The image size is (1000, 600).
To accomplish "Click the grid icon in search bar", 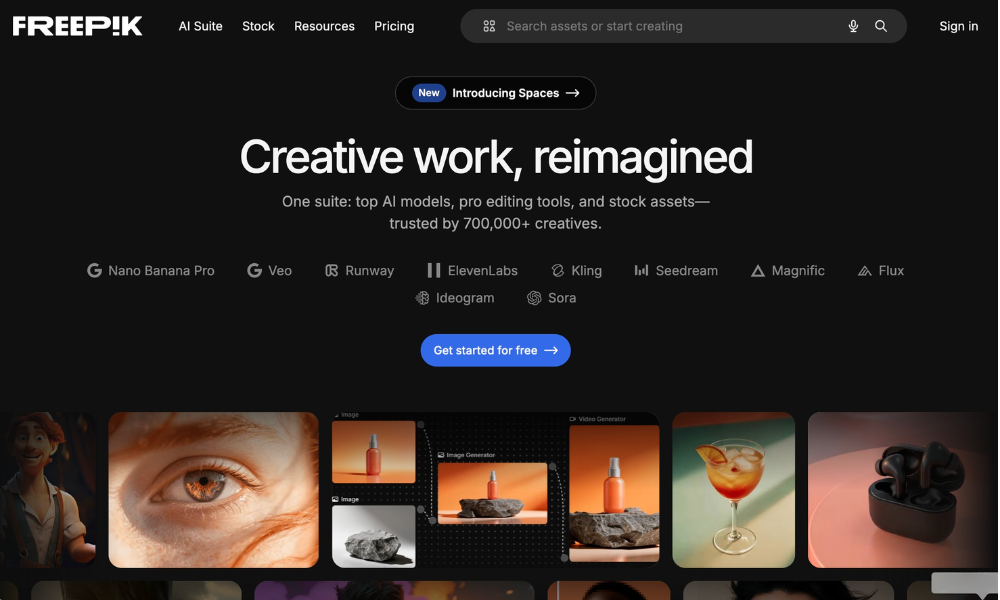I will [489, 27].
